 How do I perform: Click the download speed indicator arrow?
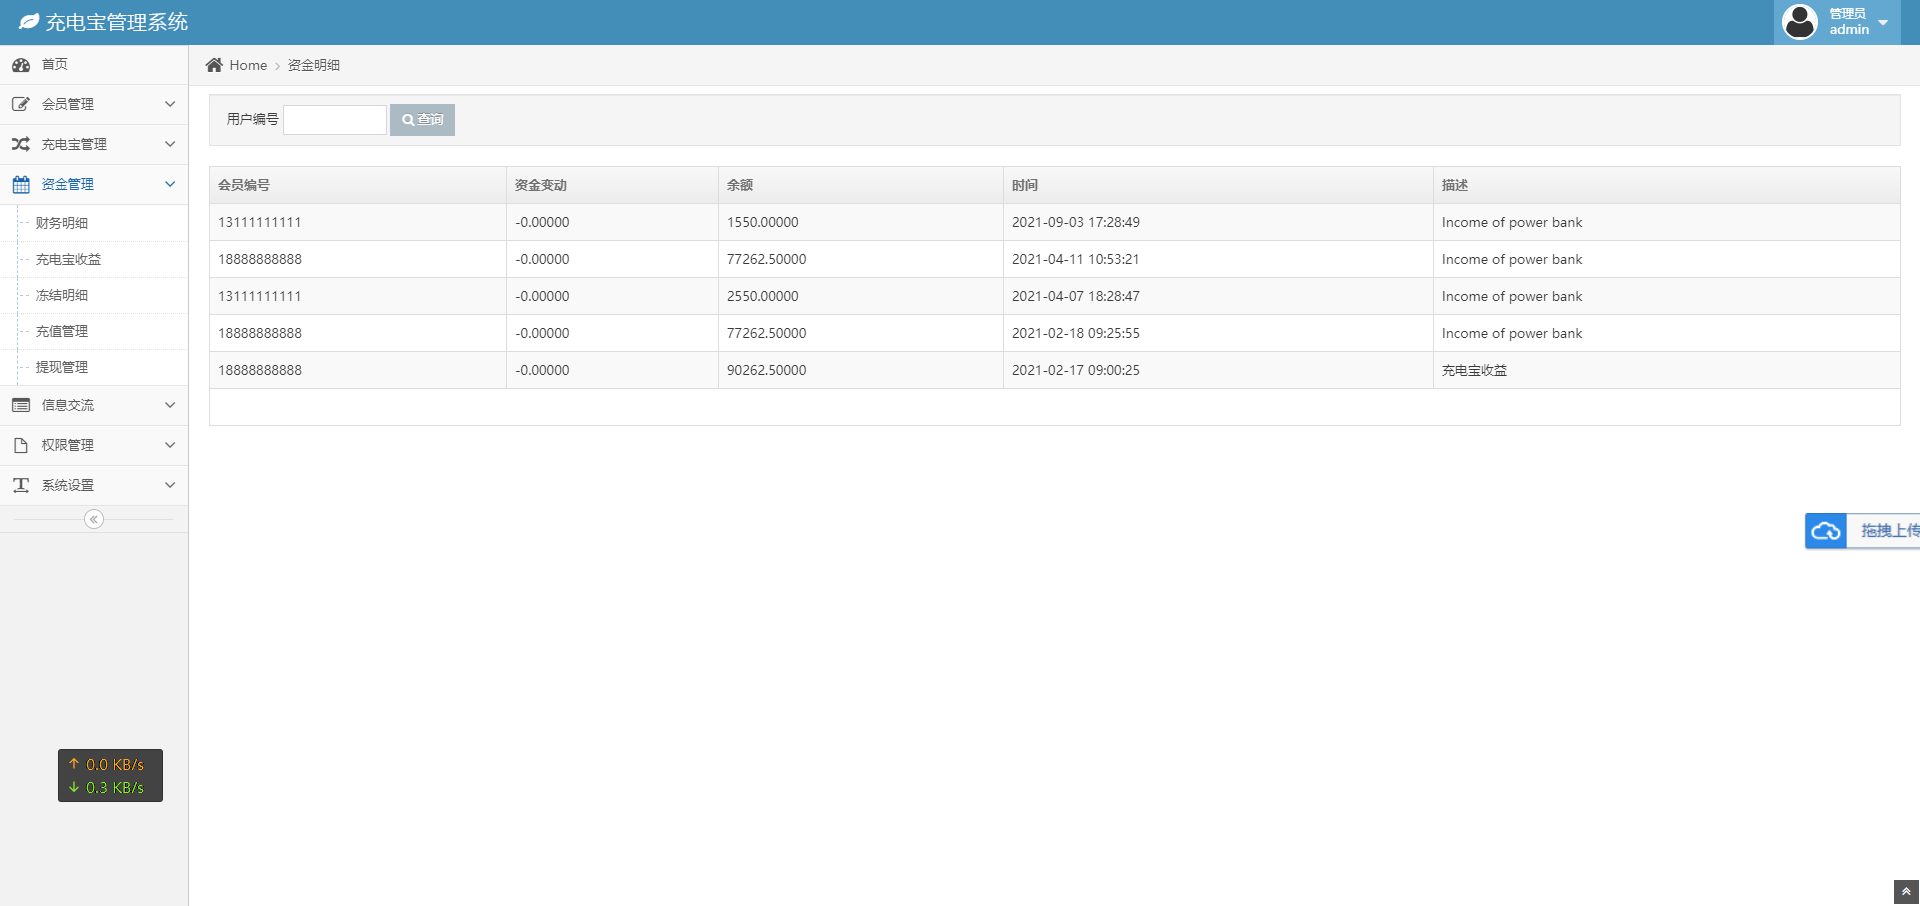tap(74, 787)
